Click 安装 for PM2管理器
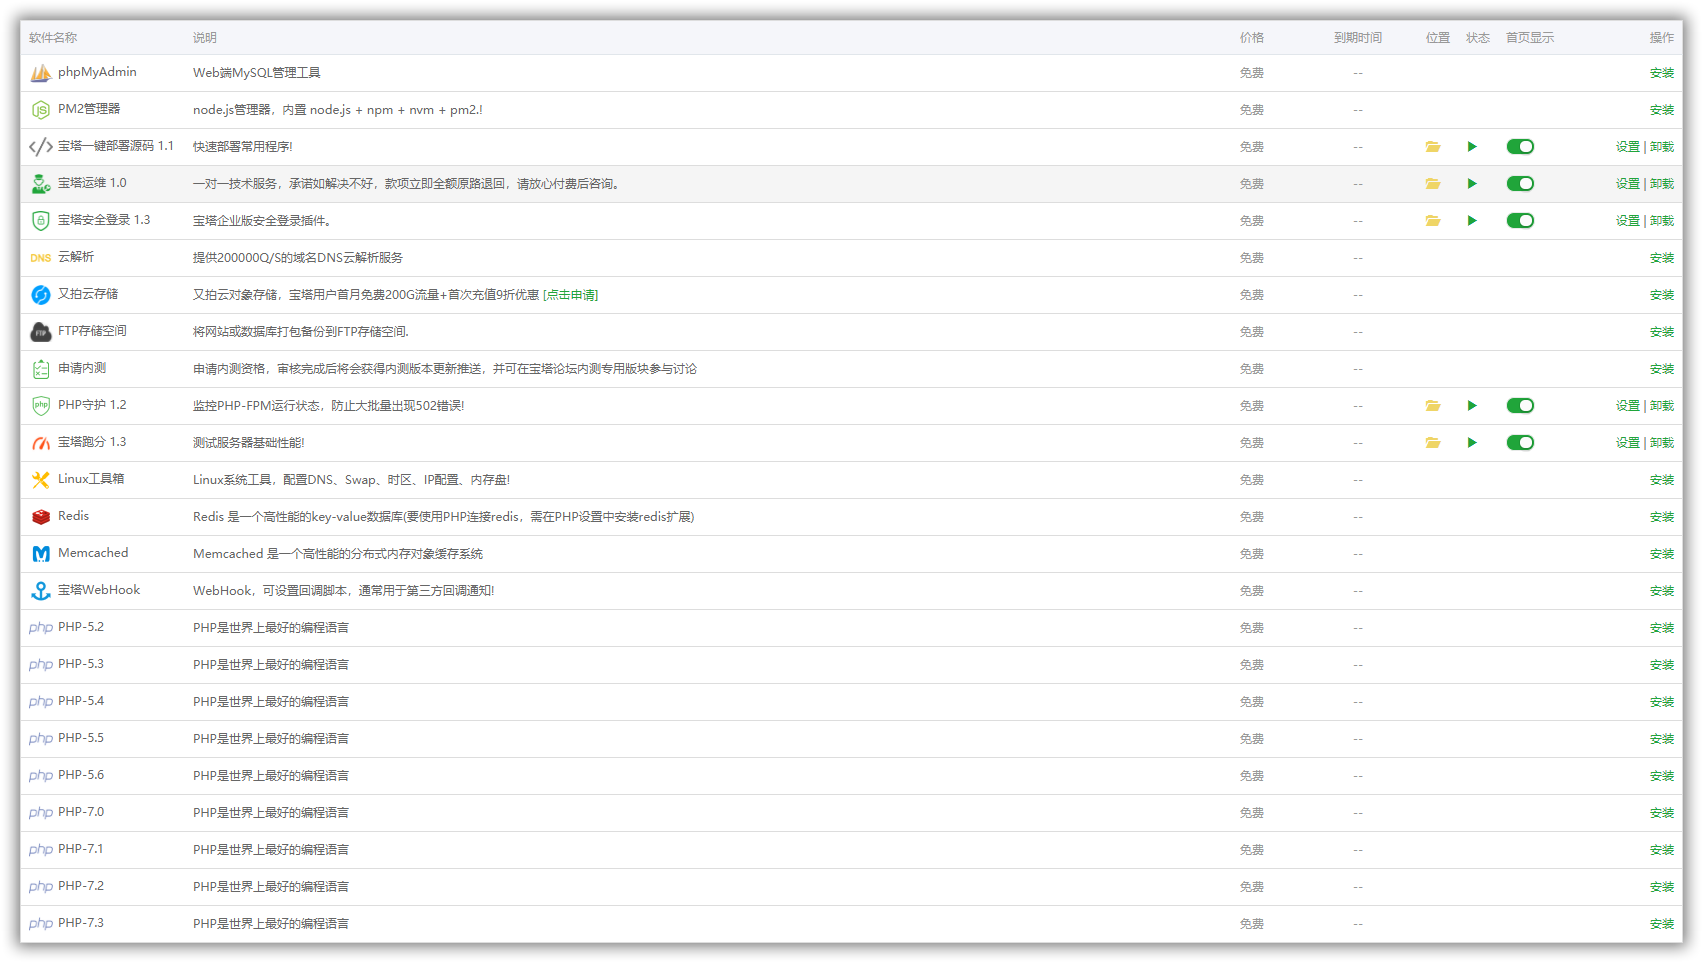 click(x=1662, y=110)
